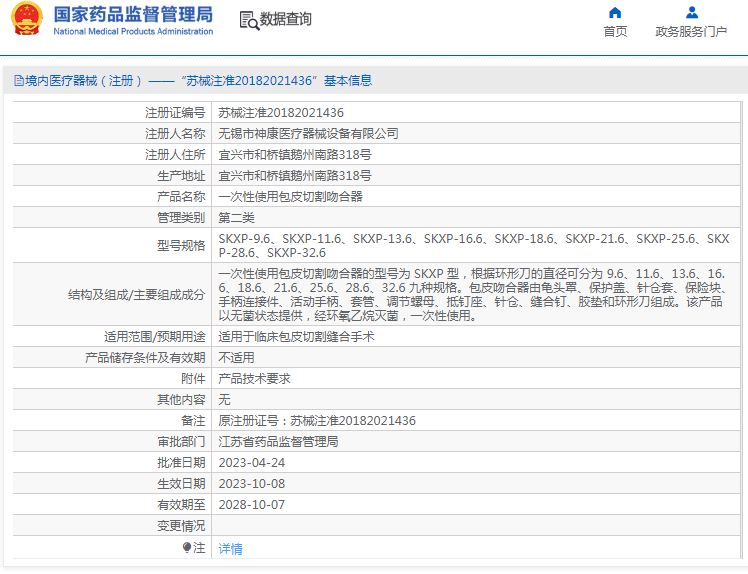Select 无锡市神康医疗器械设备有限公司 registrant name

click(x=308, y=134)
